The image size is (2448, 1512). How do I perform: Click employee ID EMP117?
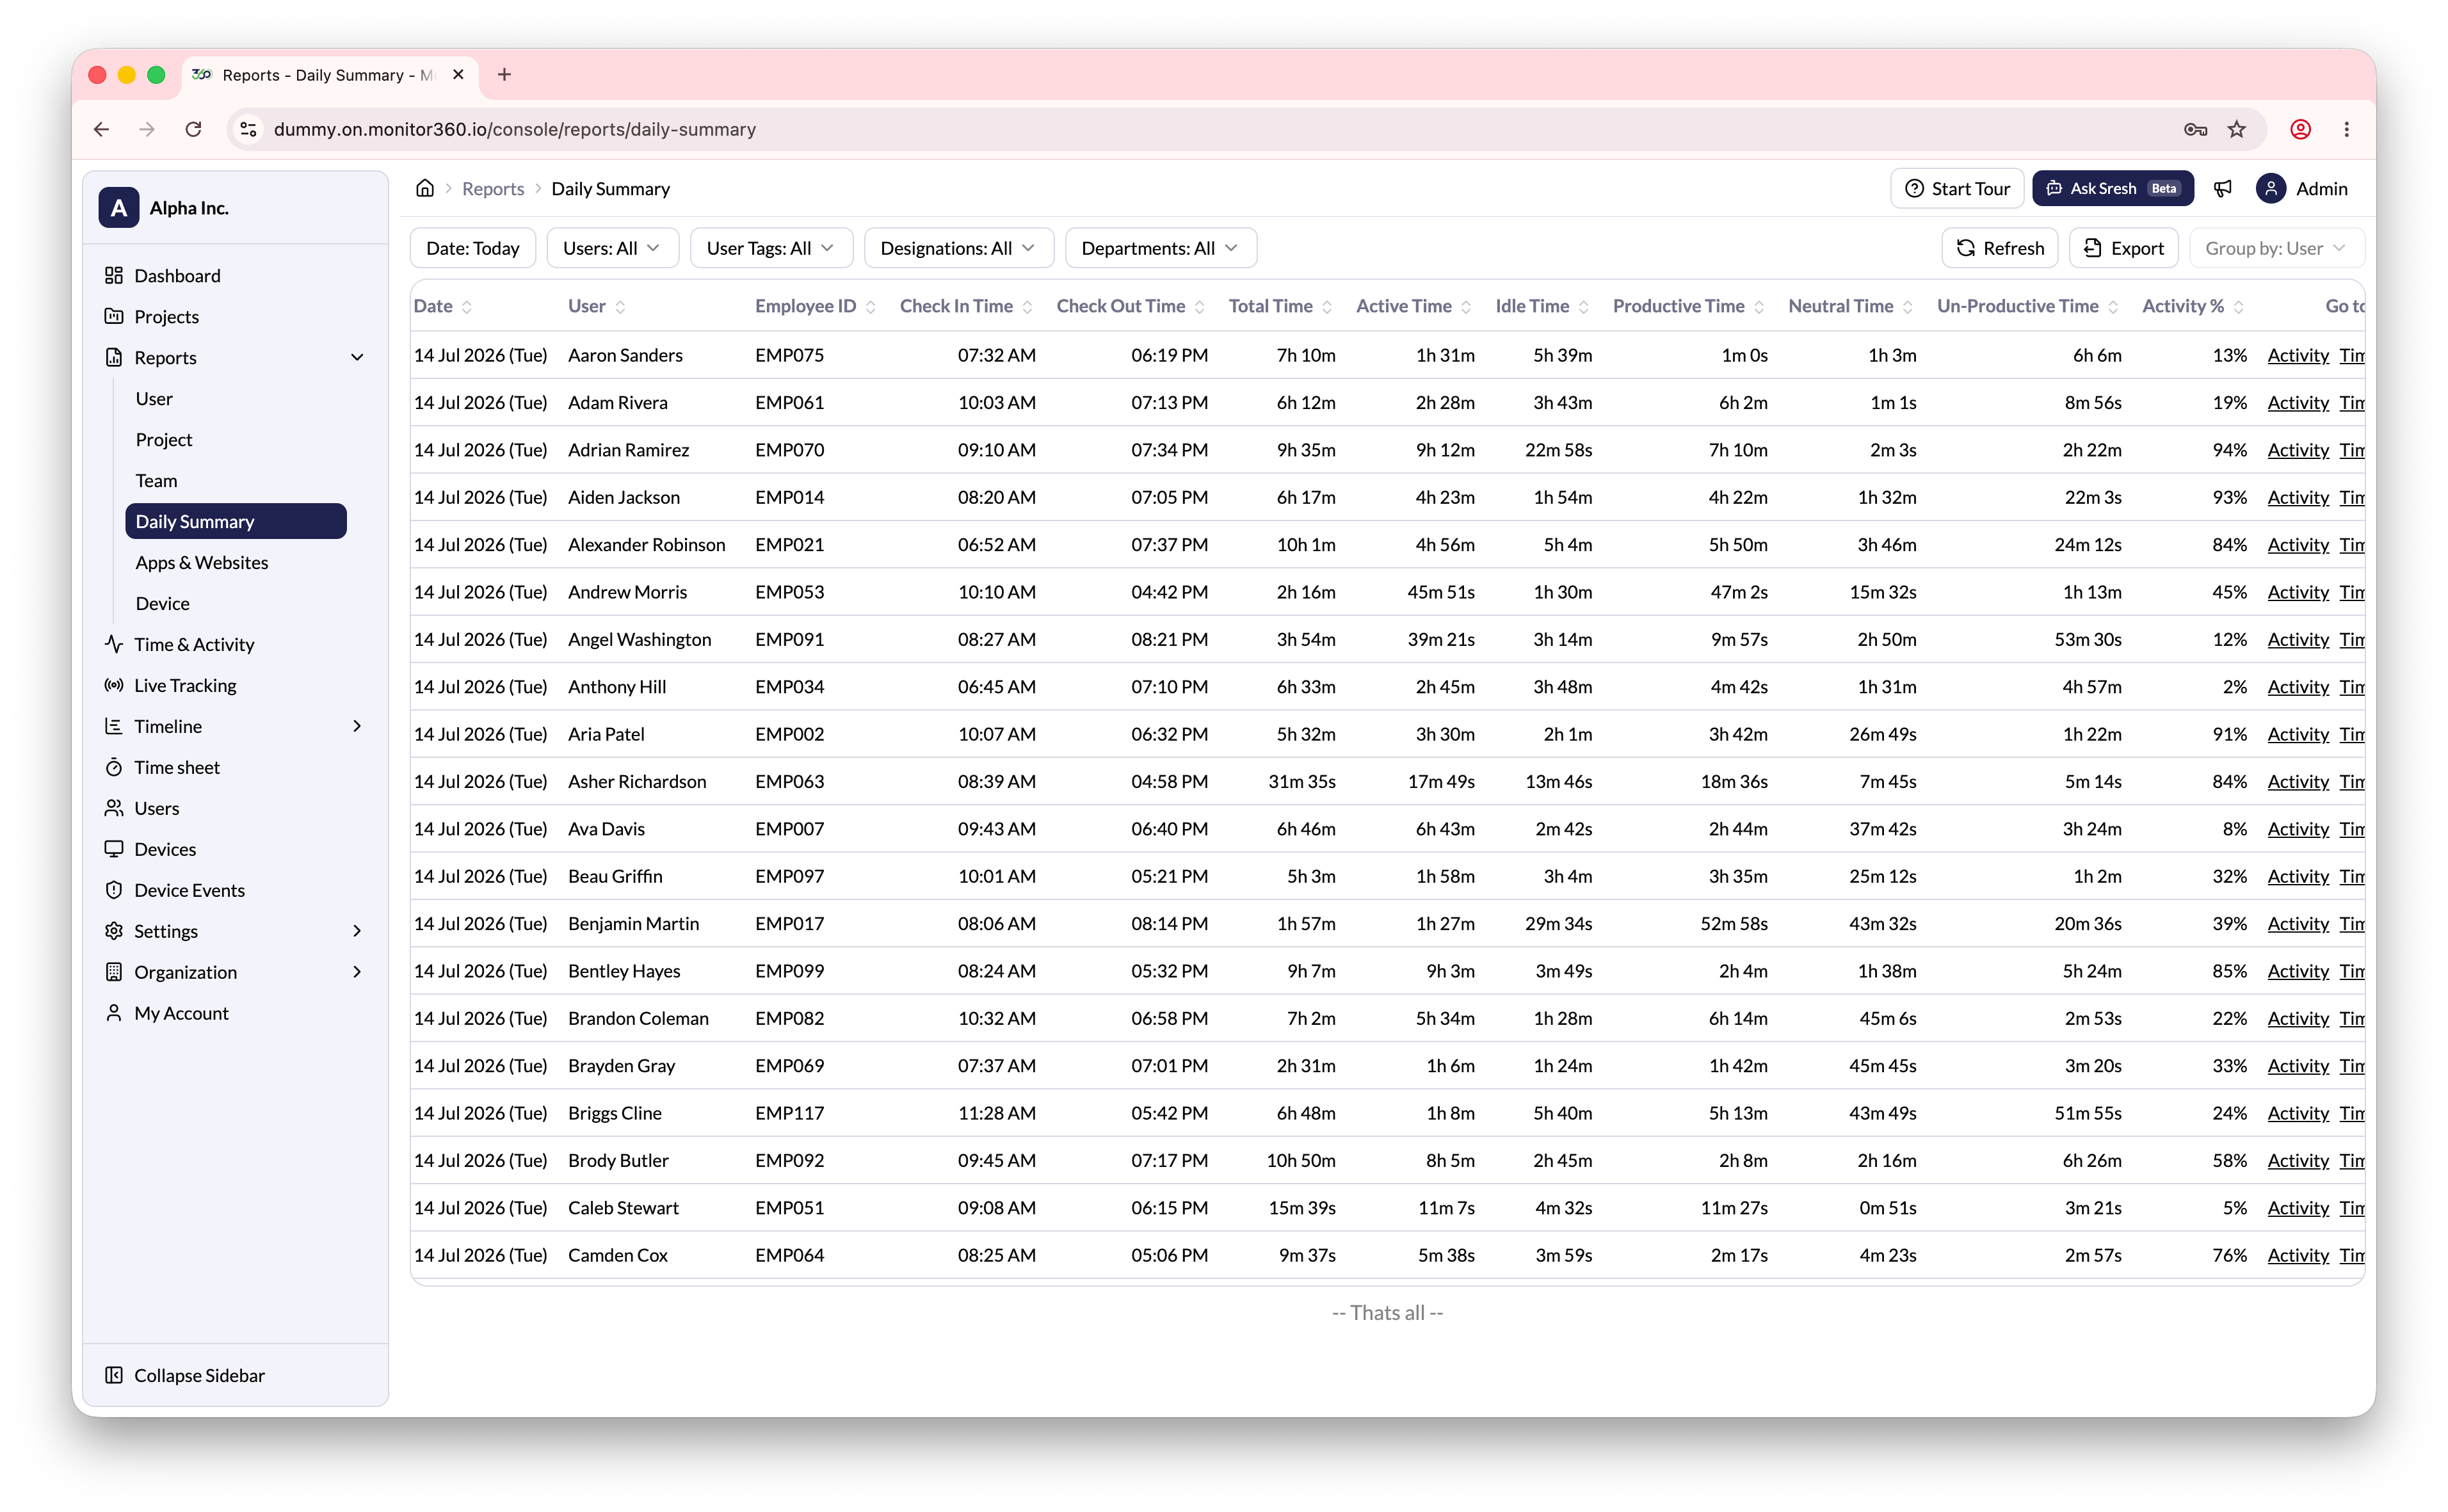coord(789,1113)
